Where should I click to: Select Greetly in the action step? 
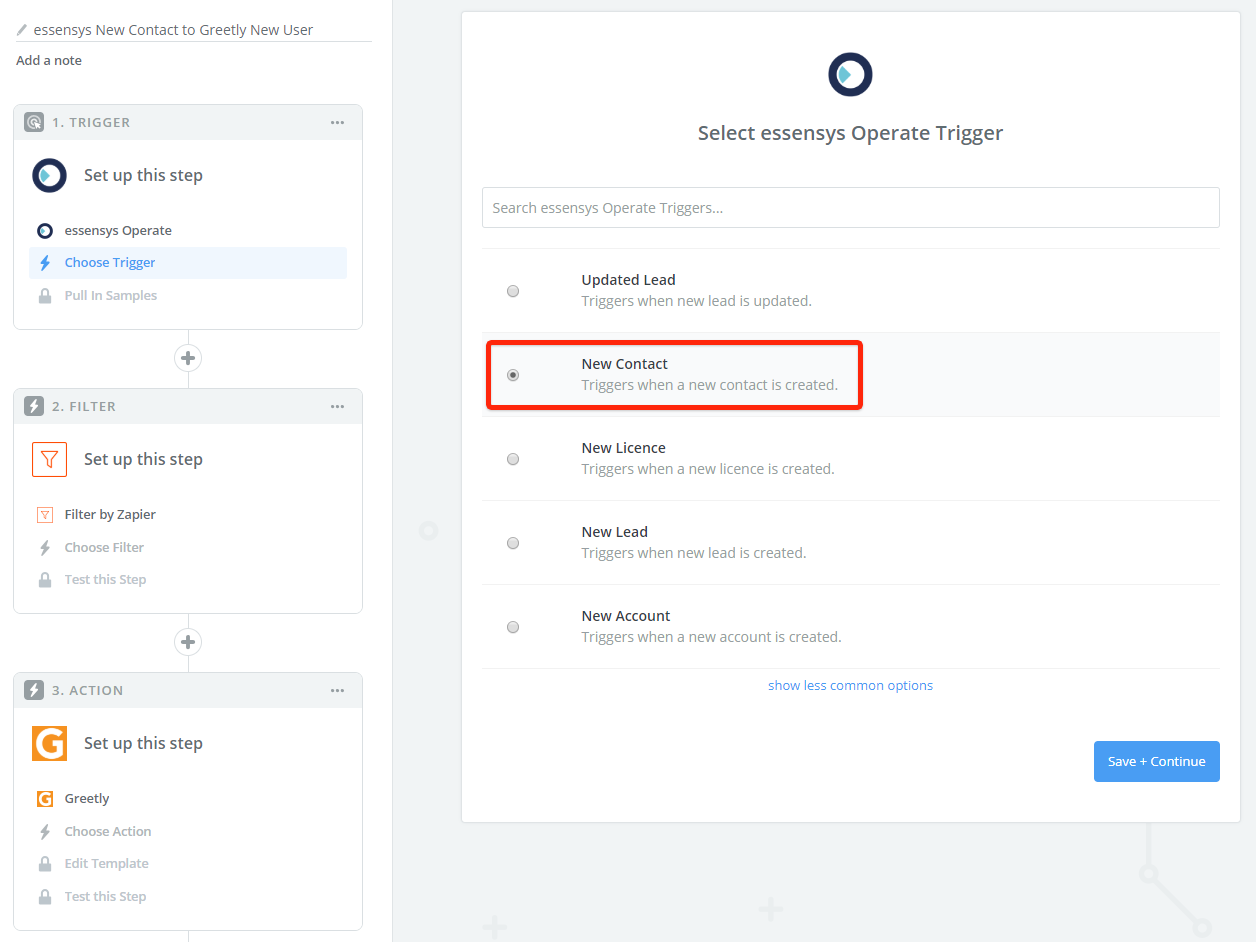[87, 798]
